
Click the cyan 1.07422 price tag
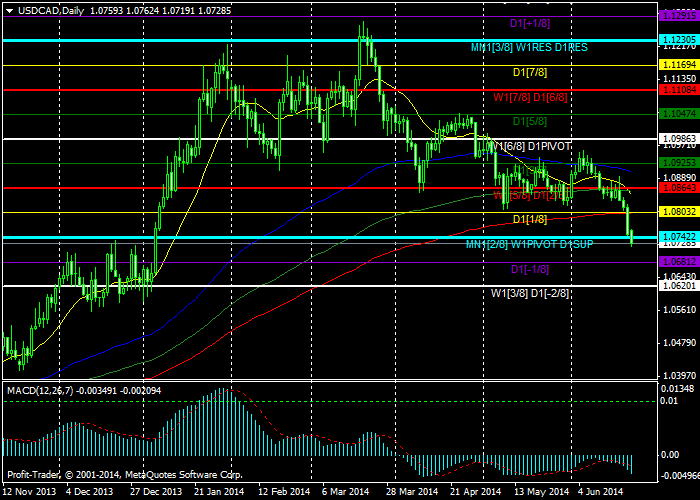coord(679,236)
